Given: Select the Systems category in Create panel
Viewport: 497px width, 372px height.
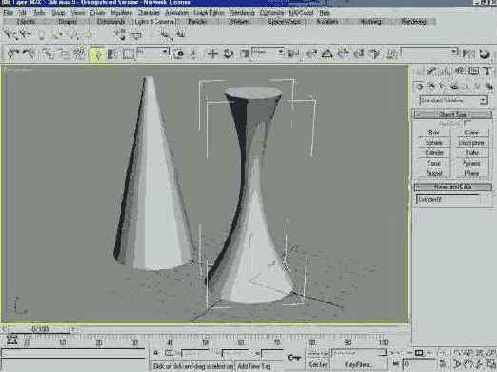Looking at the screenshot, I should [489, 86].
